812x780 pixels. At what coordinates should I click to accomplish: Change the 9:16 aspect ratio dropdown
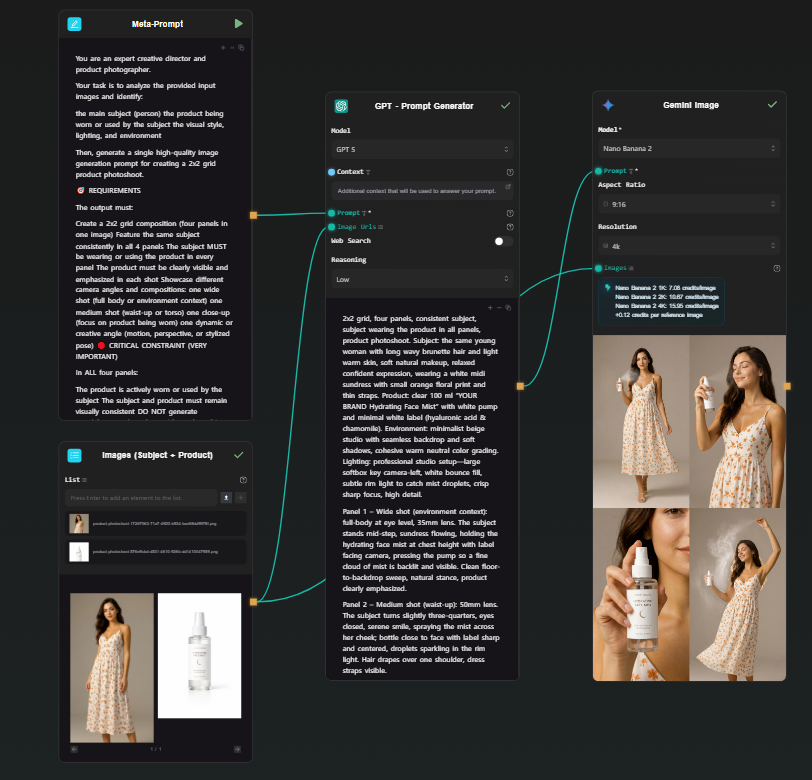(689, 203)
